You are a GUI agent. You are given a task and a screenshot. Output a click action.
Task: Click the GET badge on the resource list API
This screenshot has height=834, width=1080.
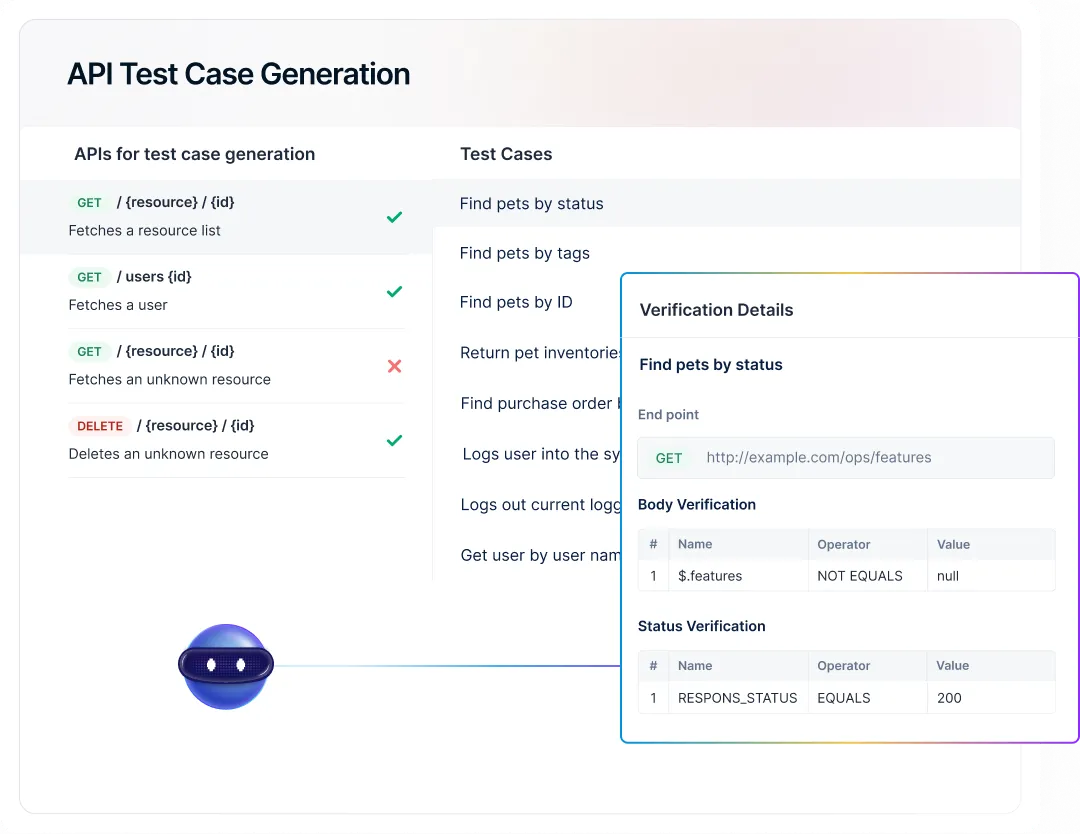90,202
